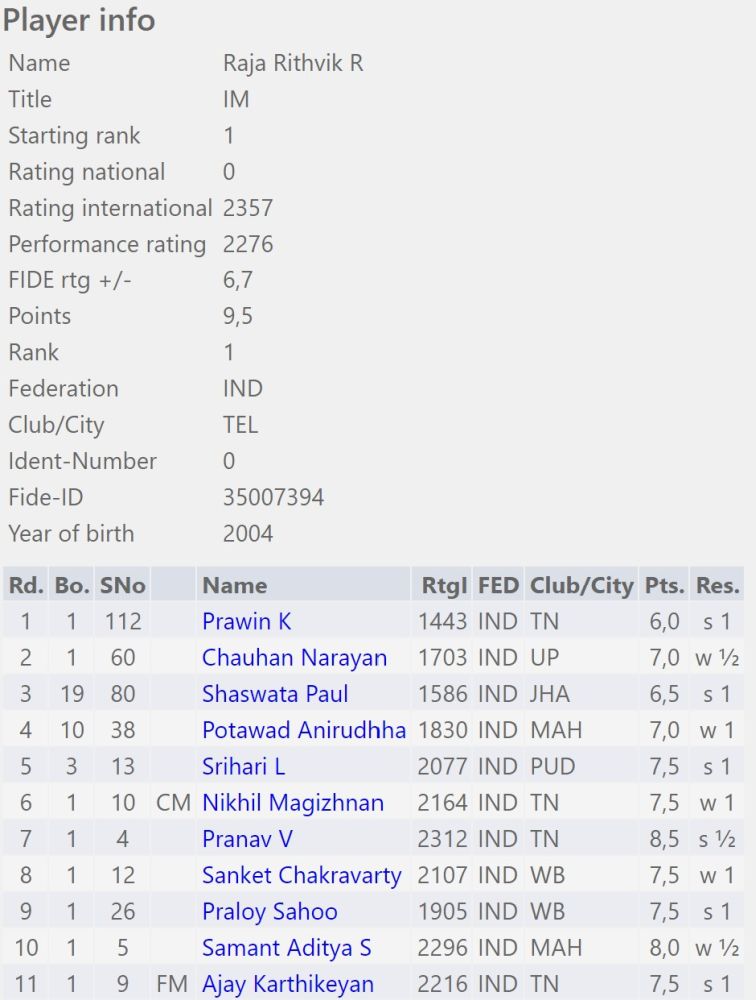Select the Potawad Anirudhha link
The height and width of the screenshot is (1000, 756).
pyautogui.click(x=304, y=730)
